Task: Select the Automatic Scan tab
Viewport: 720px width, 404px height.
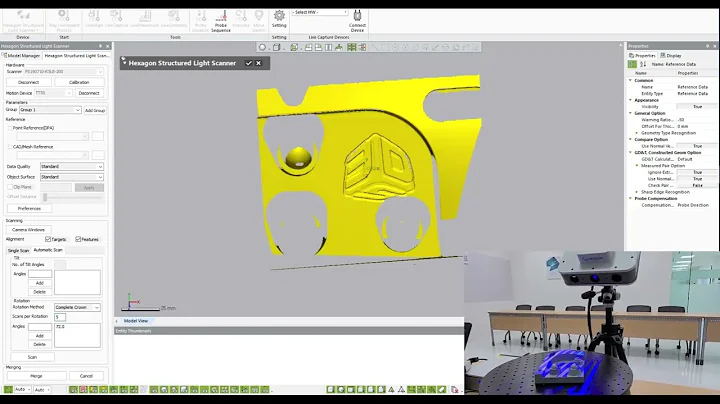Action: tap(48, 250)
